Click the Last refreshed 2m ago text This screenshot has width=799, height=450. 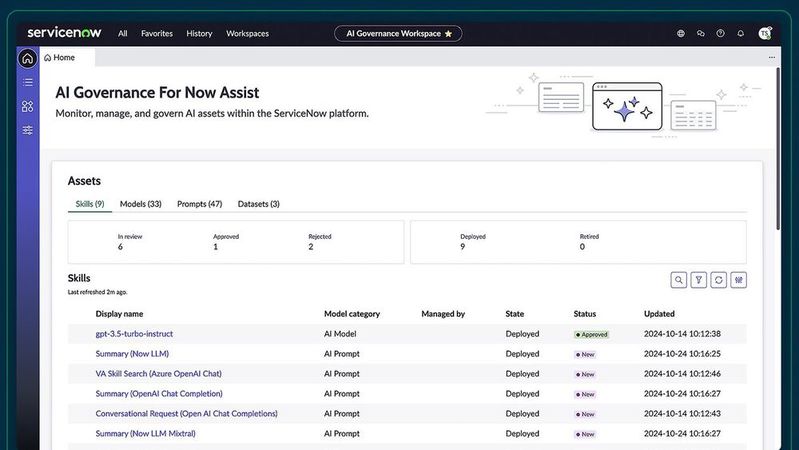coord(97,293)
